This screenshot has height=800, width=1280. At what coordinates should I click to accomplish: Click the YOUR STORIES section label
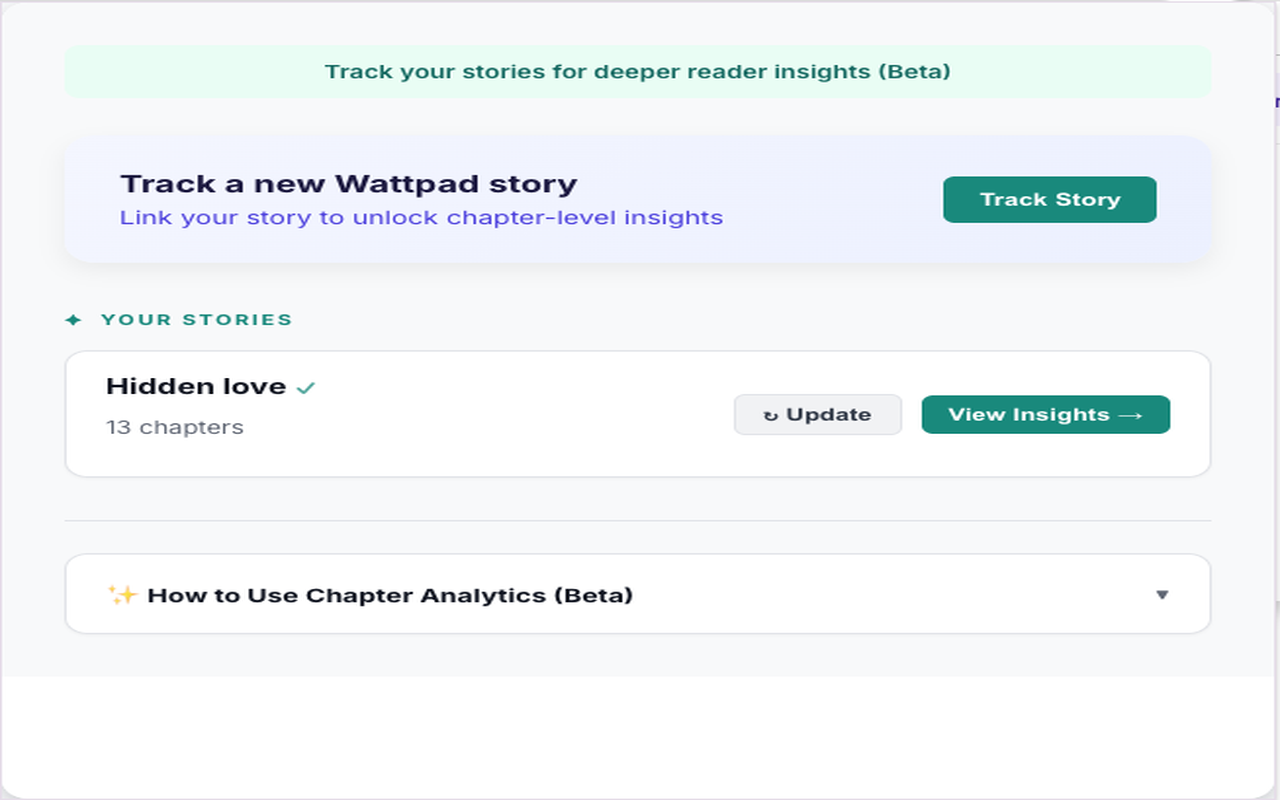pos(196,320)
